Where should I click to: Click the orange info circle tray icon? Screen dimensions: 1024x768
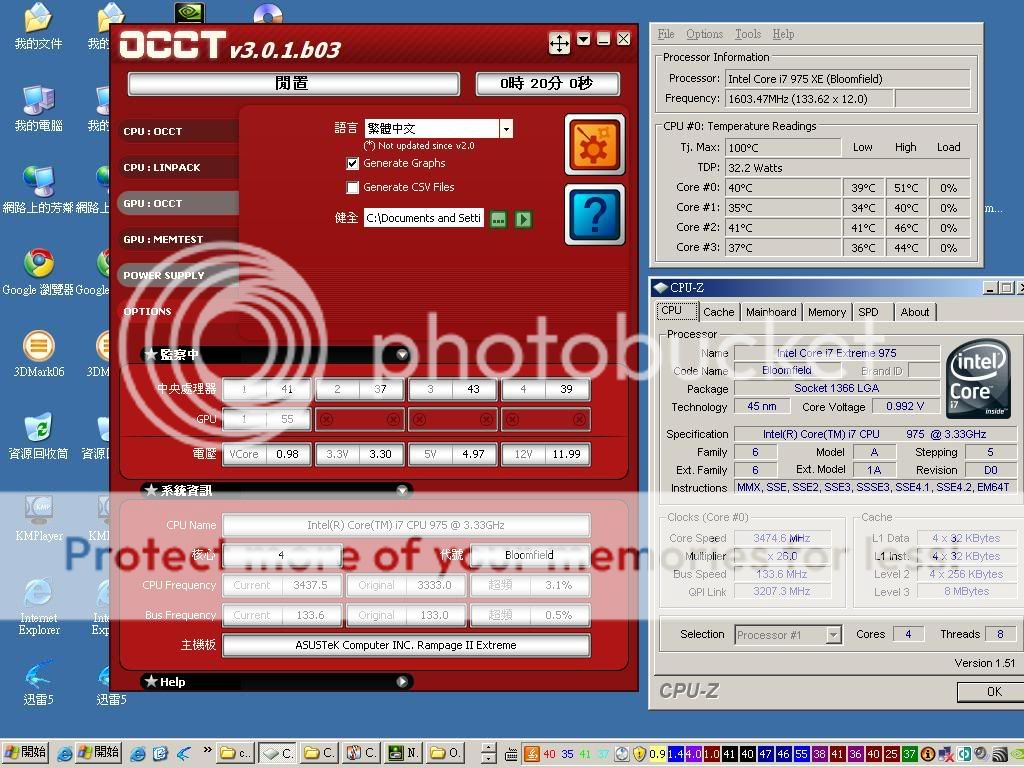[927, 754]
